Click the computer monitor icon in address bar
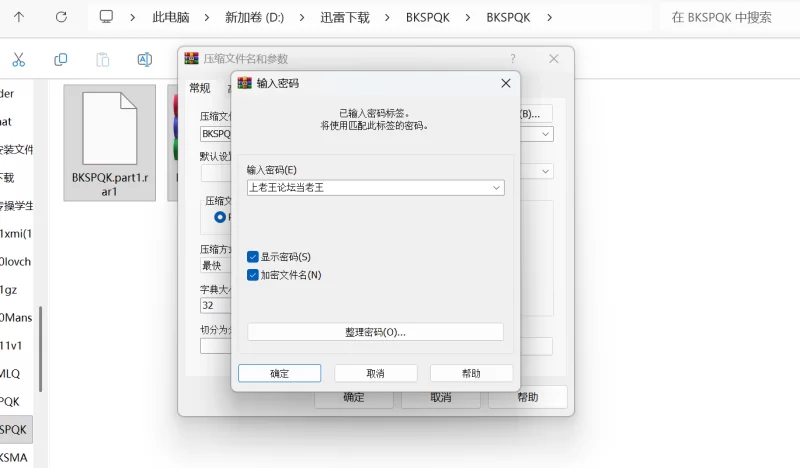Screen dimensions: 800x468 click(x=107, y=17)
